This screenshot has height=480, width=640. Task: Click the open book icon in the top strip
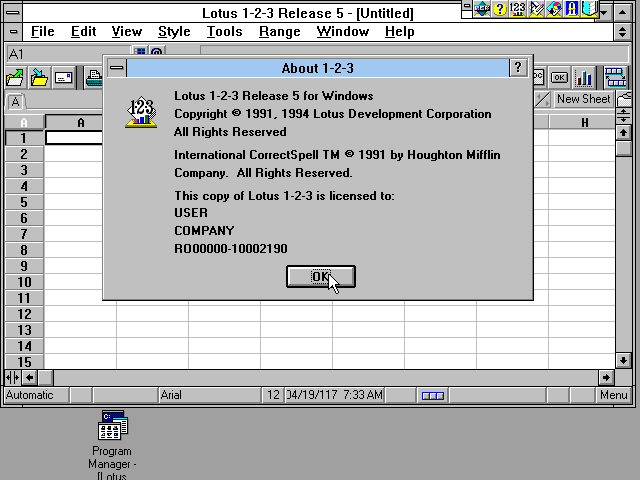[x=590, y=9]
